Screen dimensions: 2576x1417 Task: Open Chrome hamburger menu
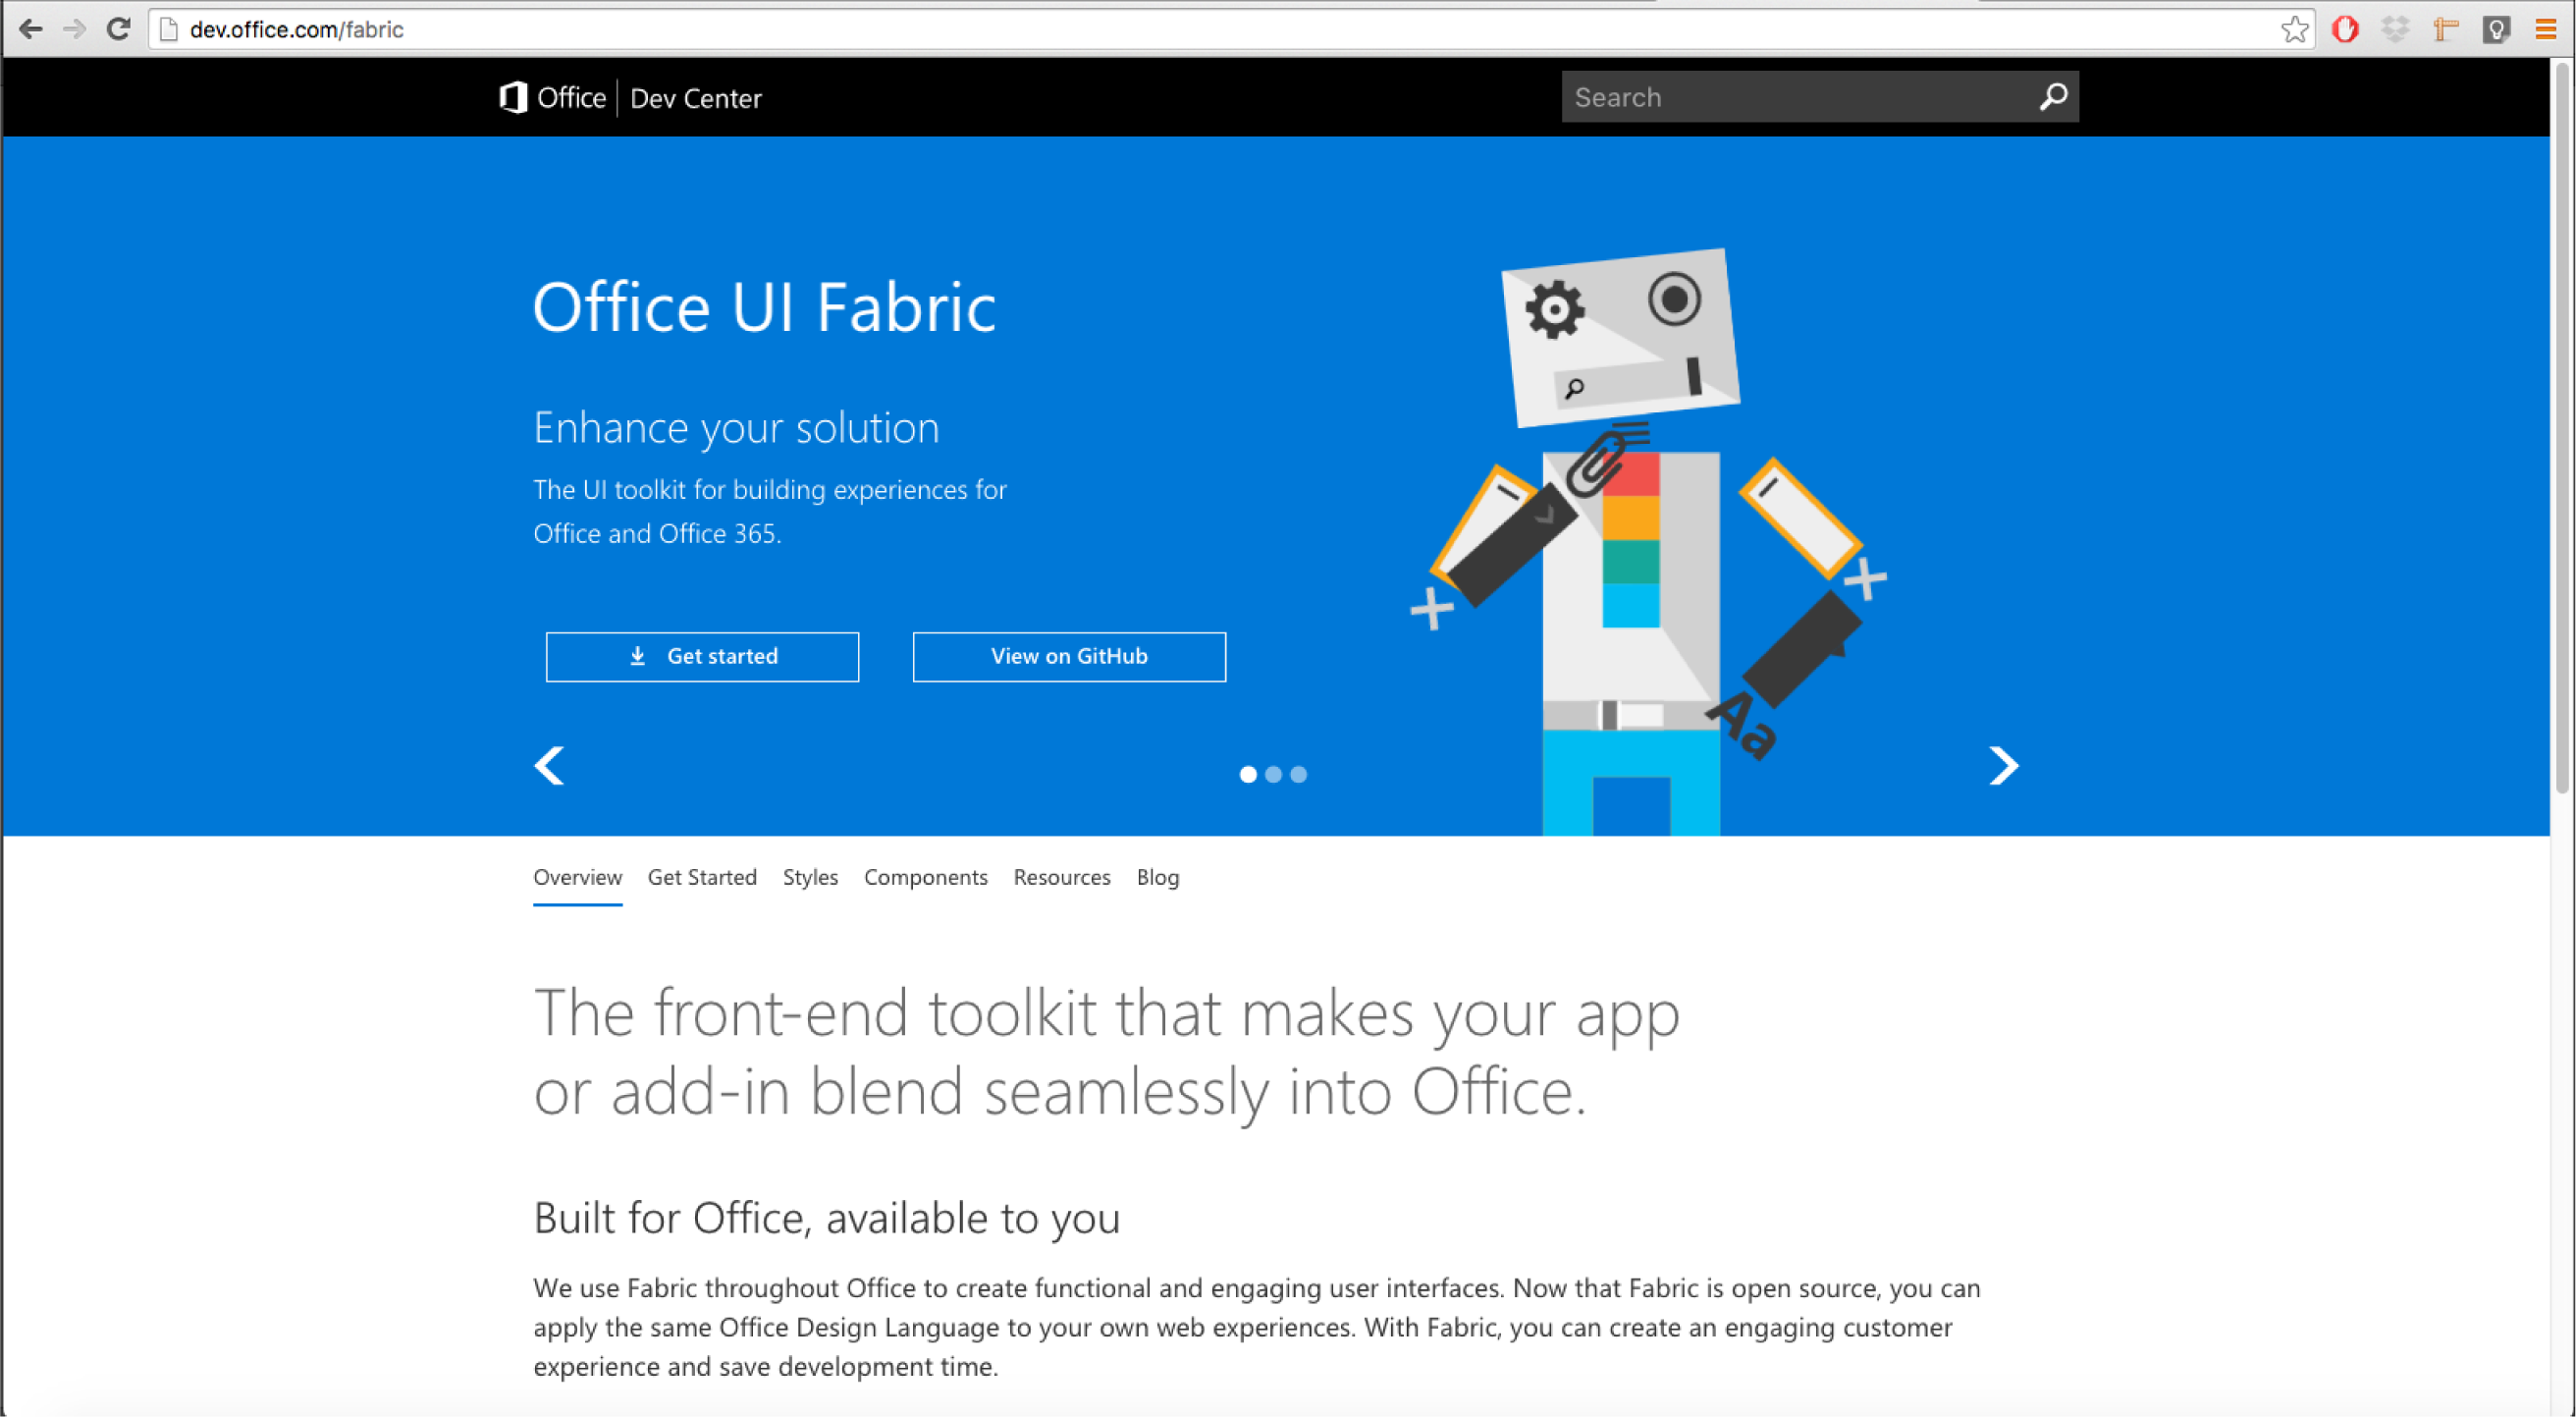tap(2545, 29)
